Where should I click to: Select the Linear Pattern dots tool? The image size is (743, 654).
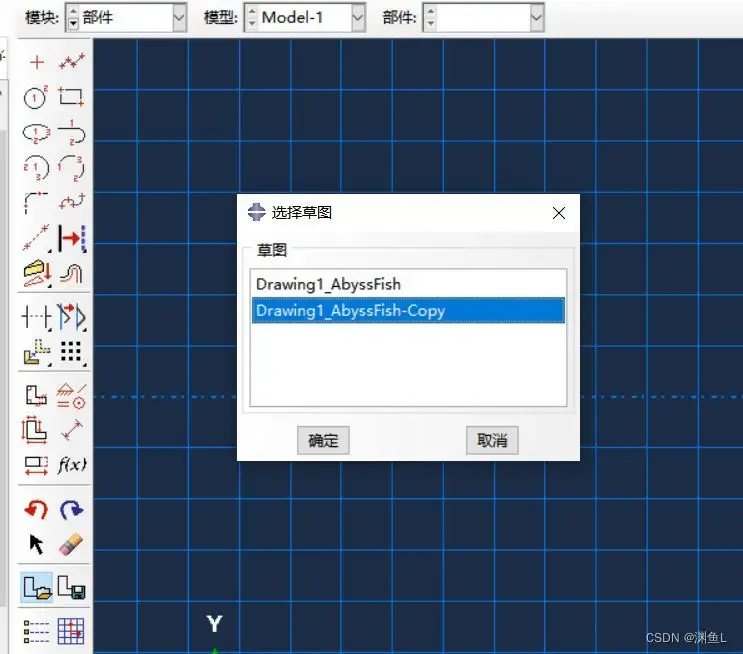coord(72,352)
